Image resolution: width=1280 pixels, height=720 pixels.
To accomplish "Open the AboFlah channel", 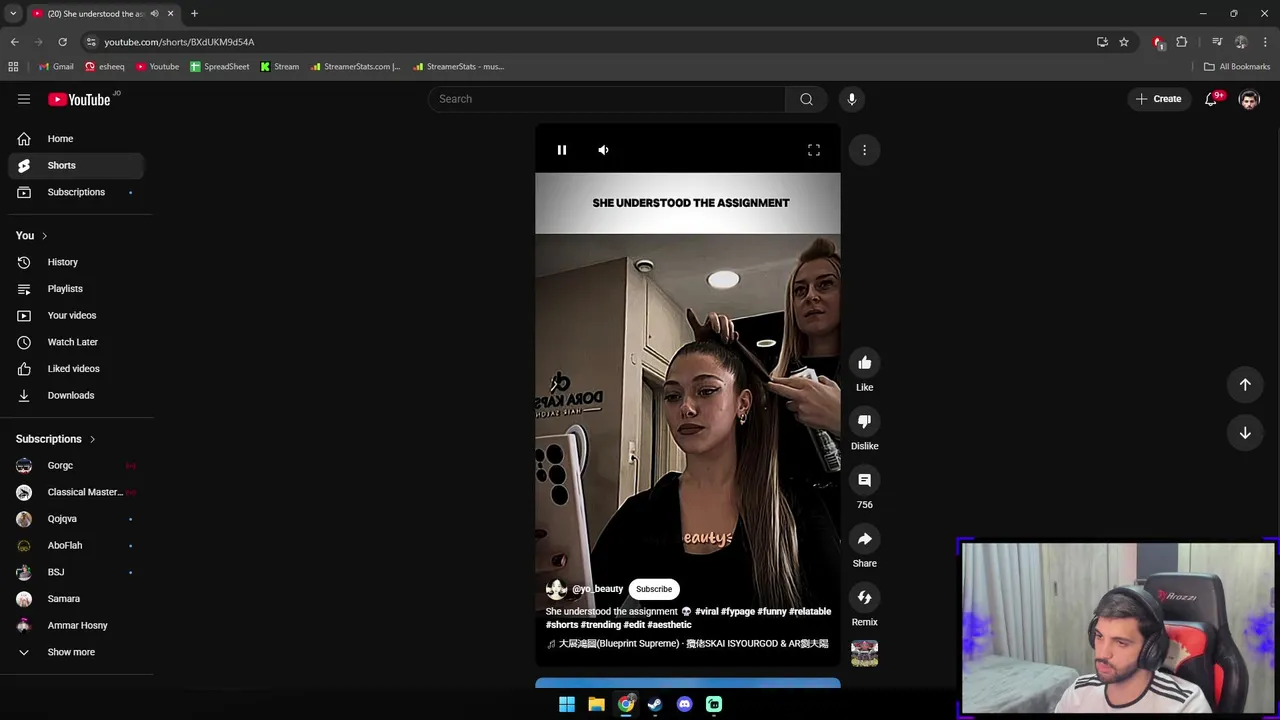I will 76,546.
